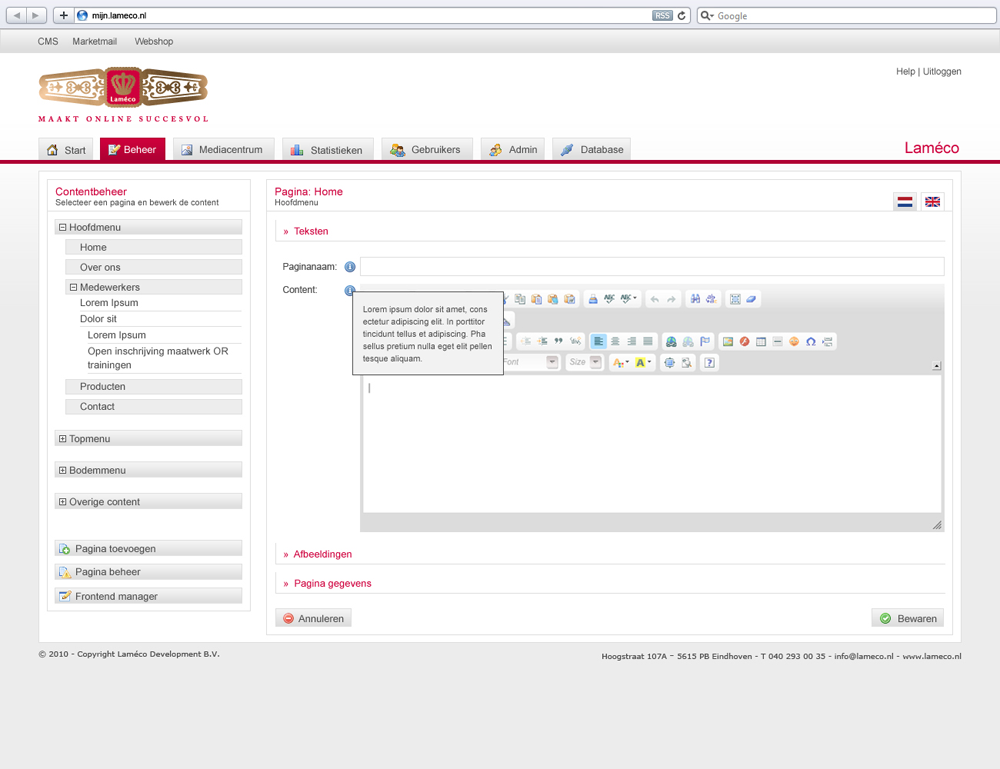Screen dimensions: 1000x769
Task: Switch language to the English flag
Action: 932,202
